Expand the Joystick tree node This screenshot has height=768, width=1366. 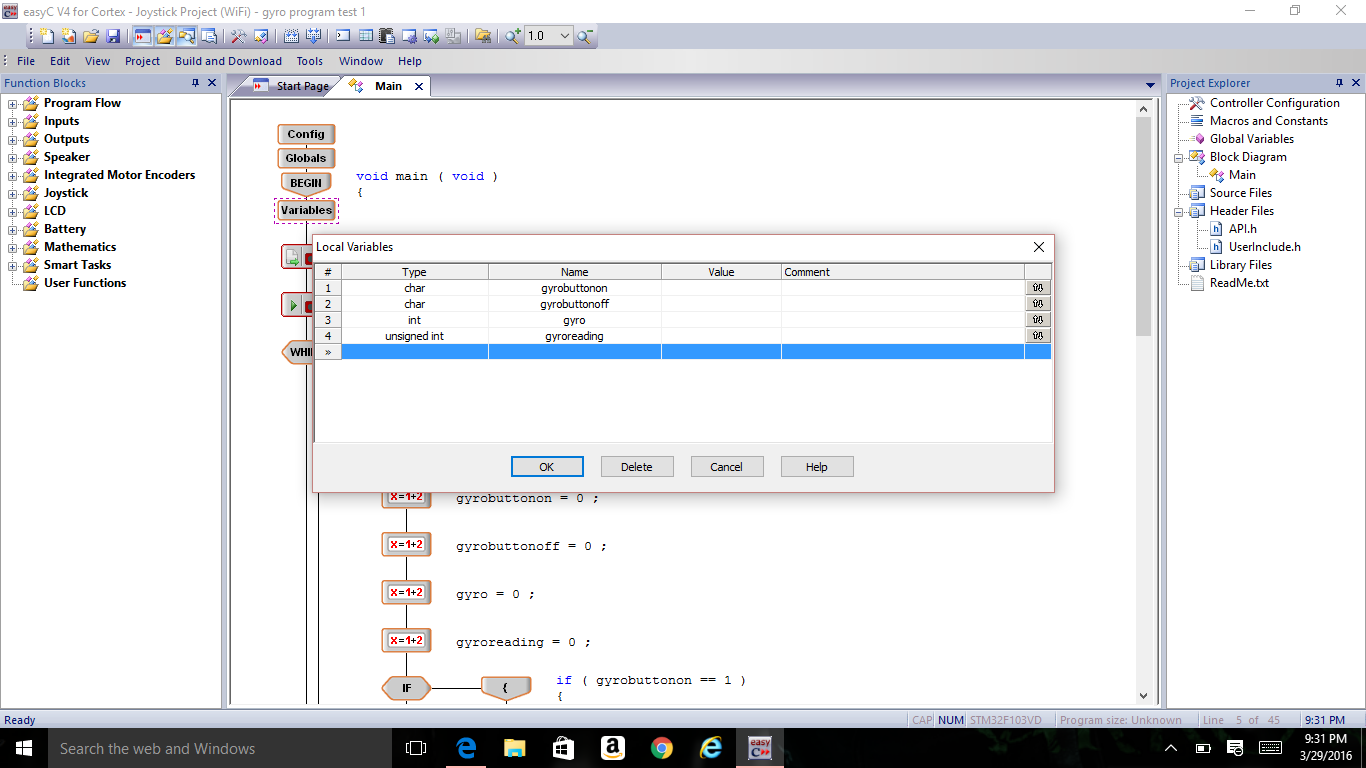click(x=13, y=193)
